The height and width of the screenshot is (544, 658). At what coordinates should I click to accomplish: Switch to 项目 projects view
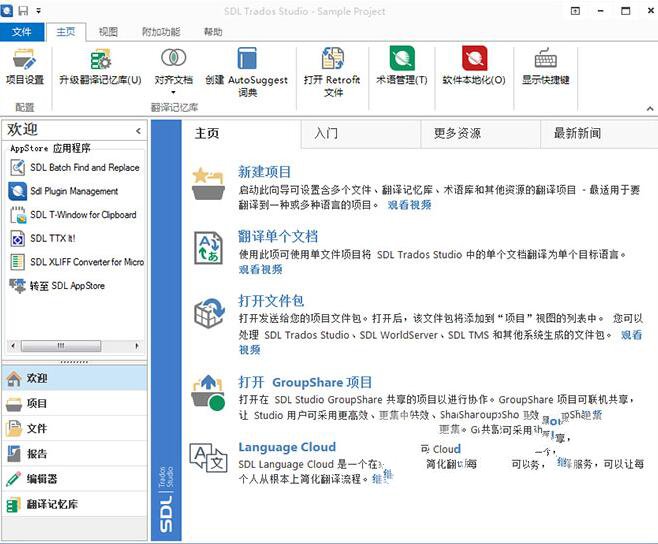(x=75, y=403)
